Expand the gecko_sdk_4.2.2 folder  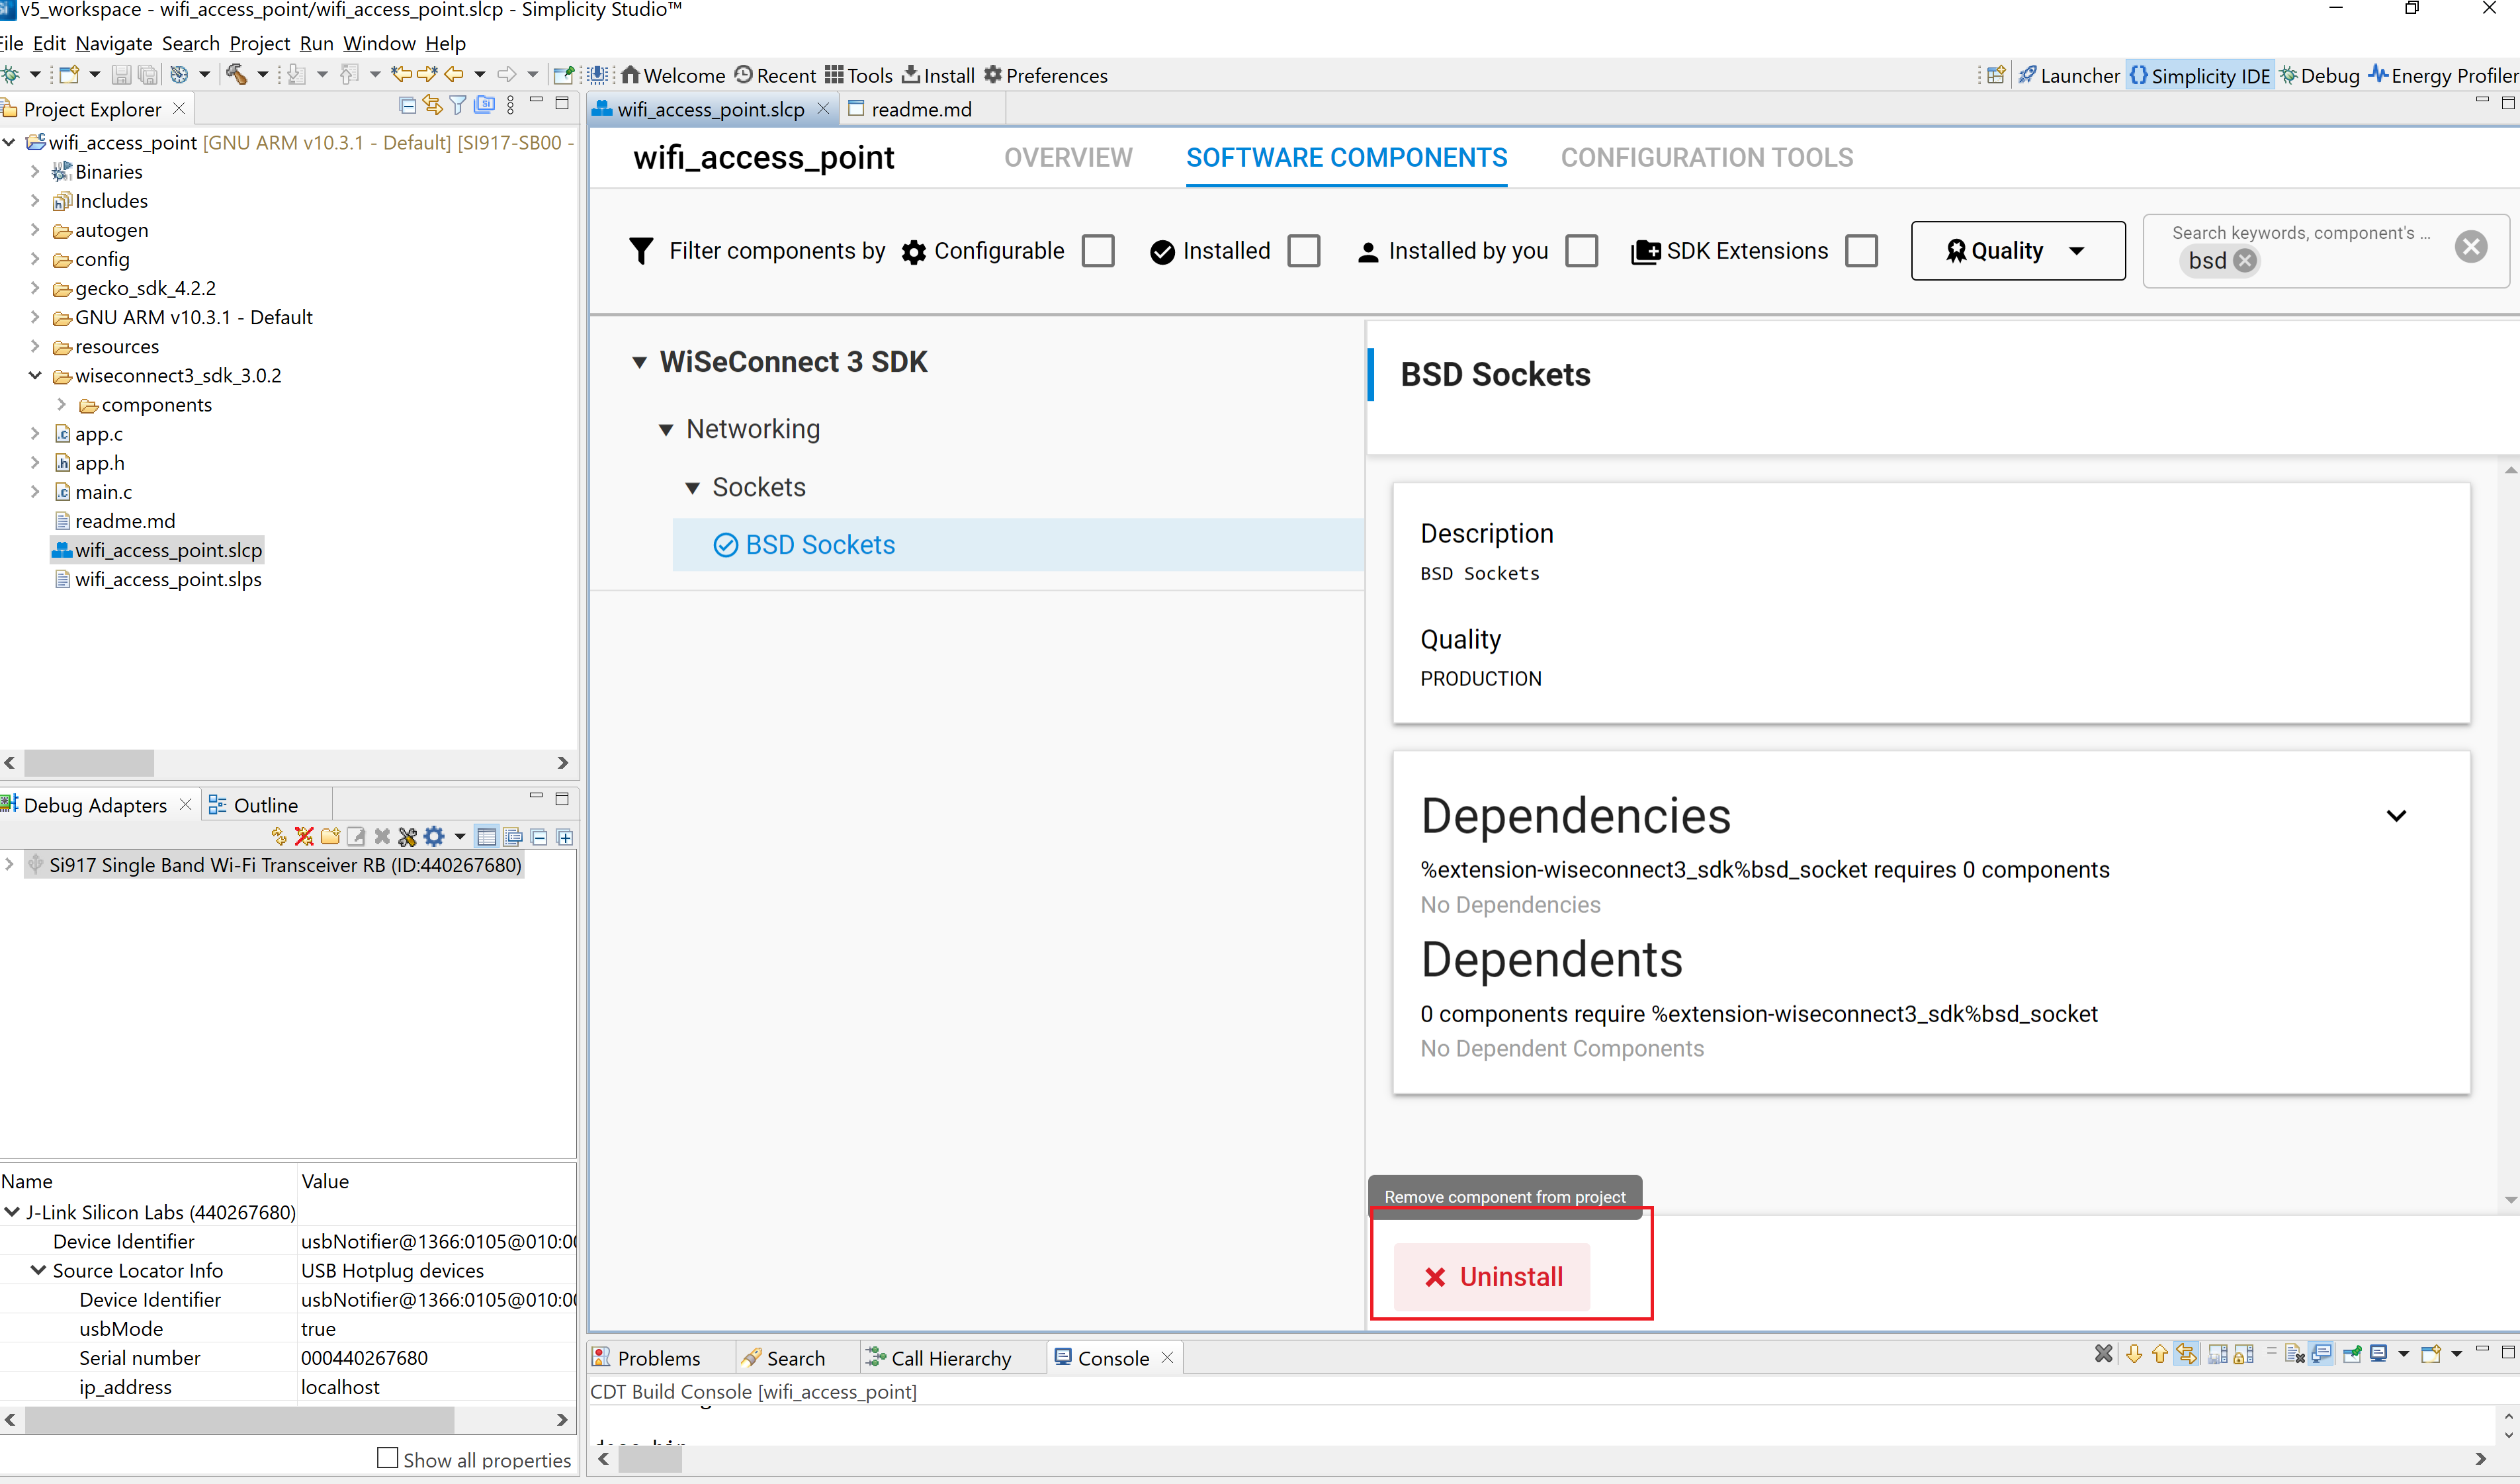coord(35,288)
